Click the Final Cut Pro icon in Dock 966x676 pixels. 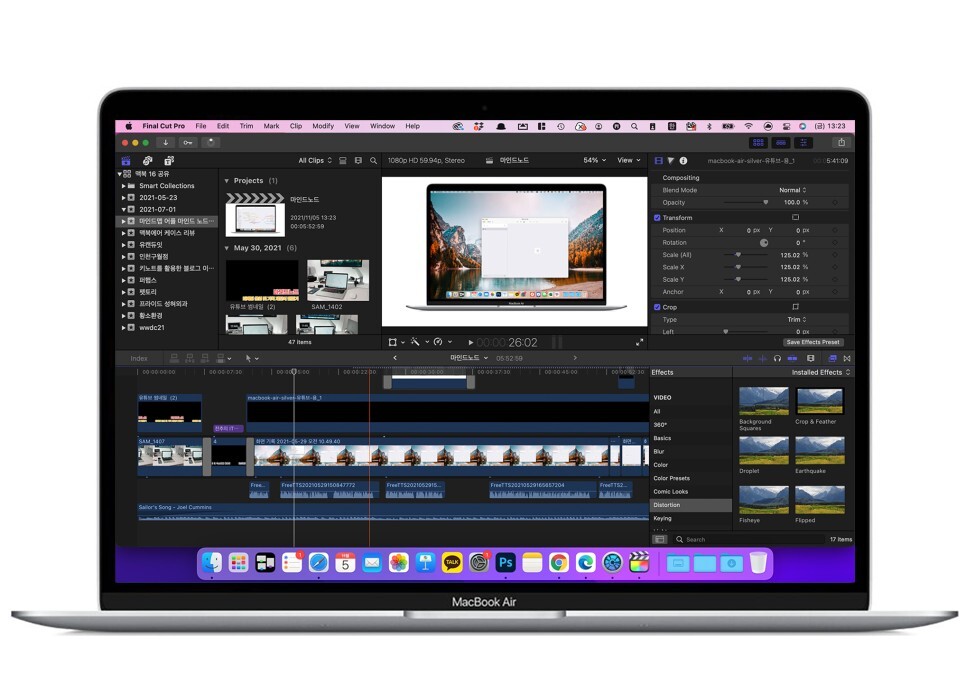[x=639, y=563]
